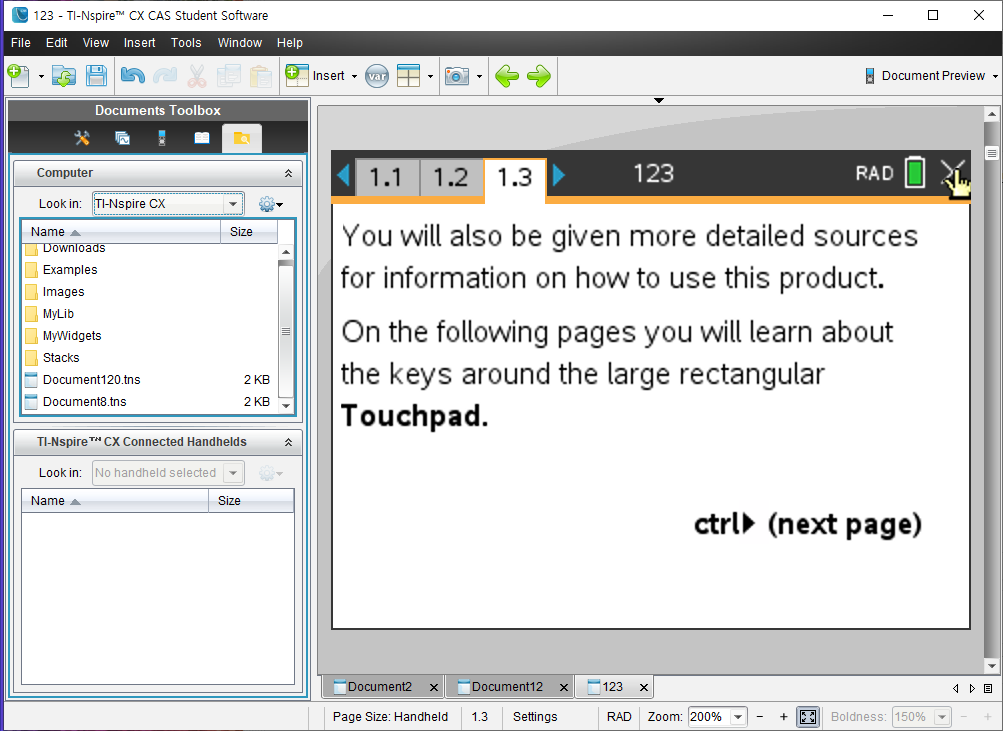Open the handheld emulator toolbox tab
The image size is (1003, 731).
coord(162,138)
